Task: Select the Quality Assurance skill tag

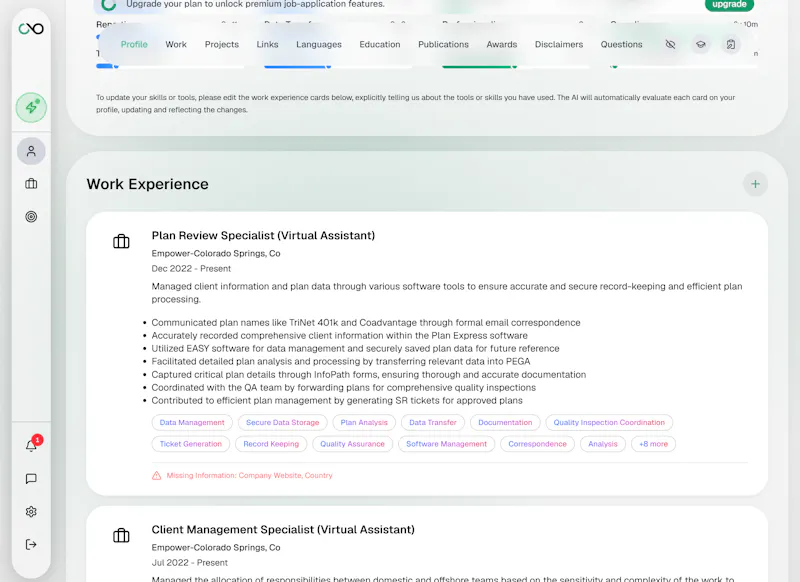Action: pos(353,444)
